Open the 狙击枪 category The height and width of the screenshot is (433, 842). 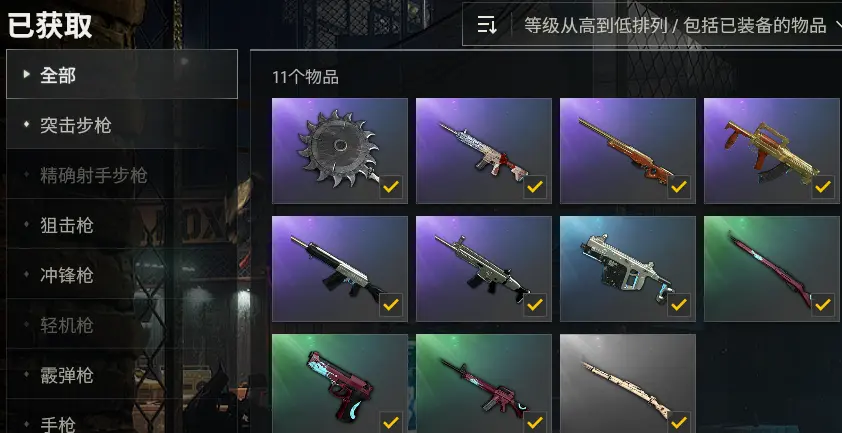tap(122, 225)
